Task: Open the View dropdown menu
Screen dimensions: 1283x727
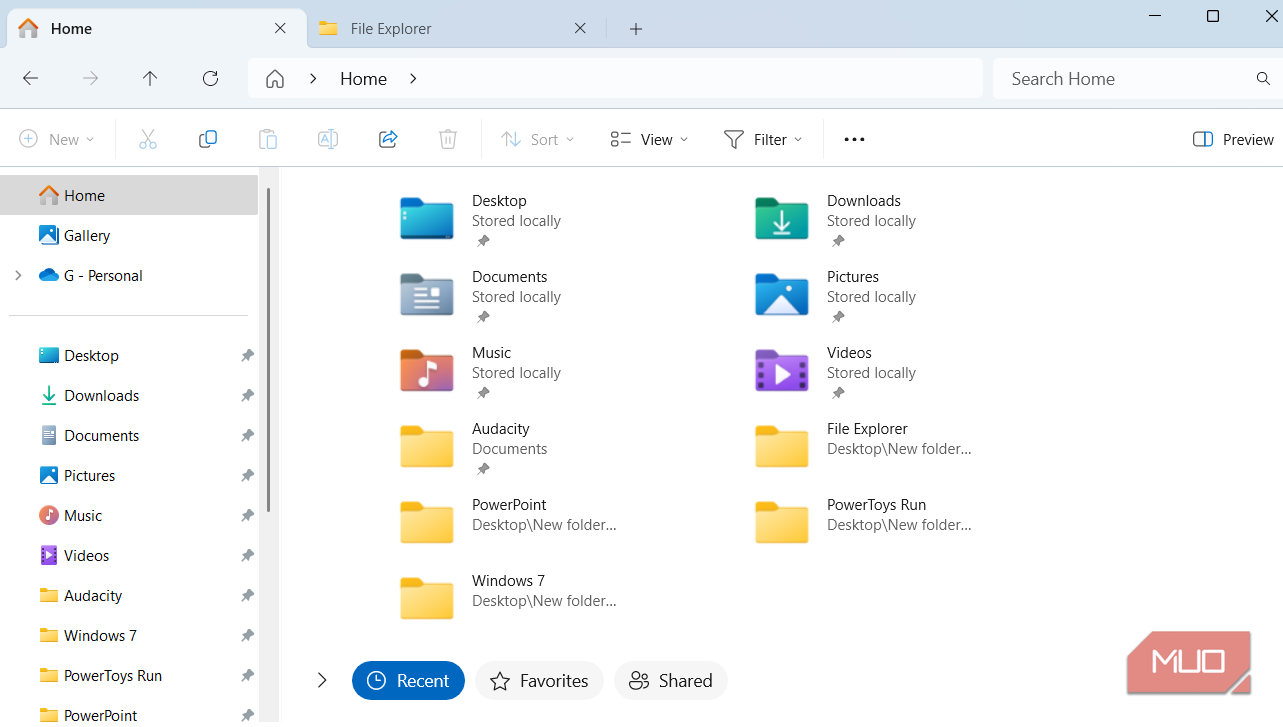Action: coord(650,139)
